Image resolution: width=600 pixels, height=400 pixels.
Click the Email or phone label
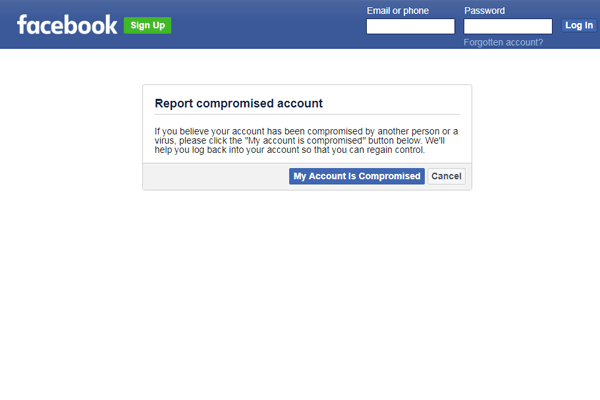(x=397, y=11)
